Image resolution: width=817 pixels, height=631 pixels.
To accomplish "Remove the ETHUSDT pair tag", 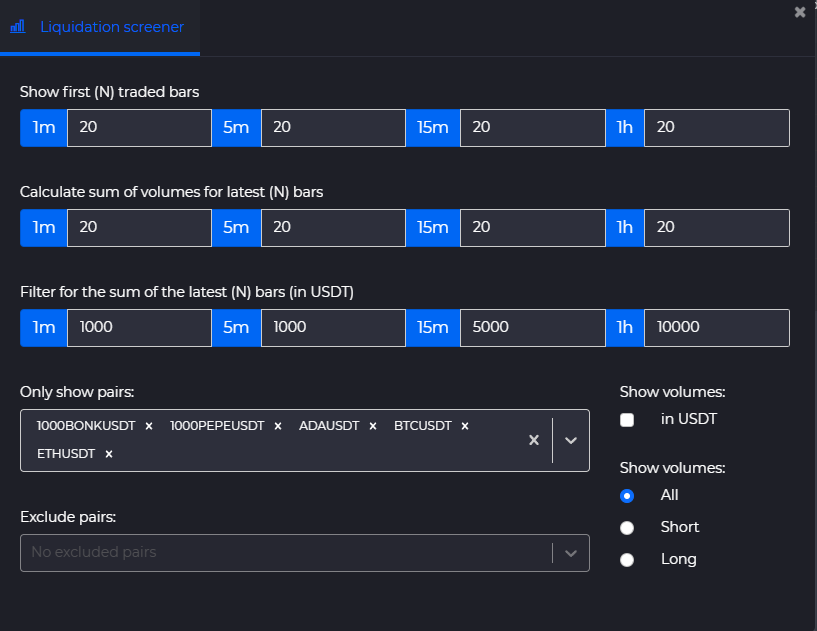I will [109, 454].
